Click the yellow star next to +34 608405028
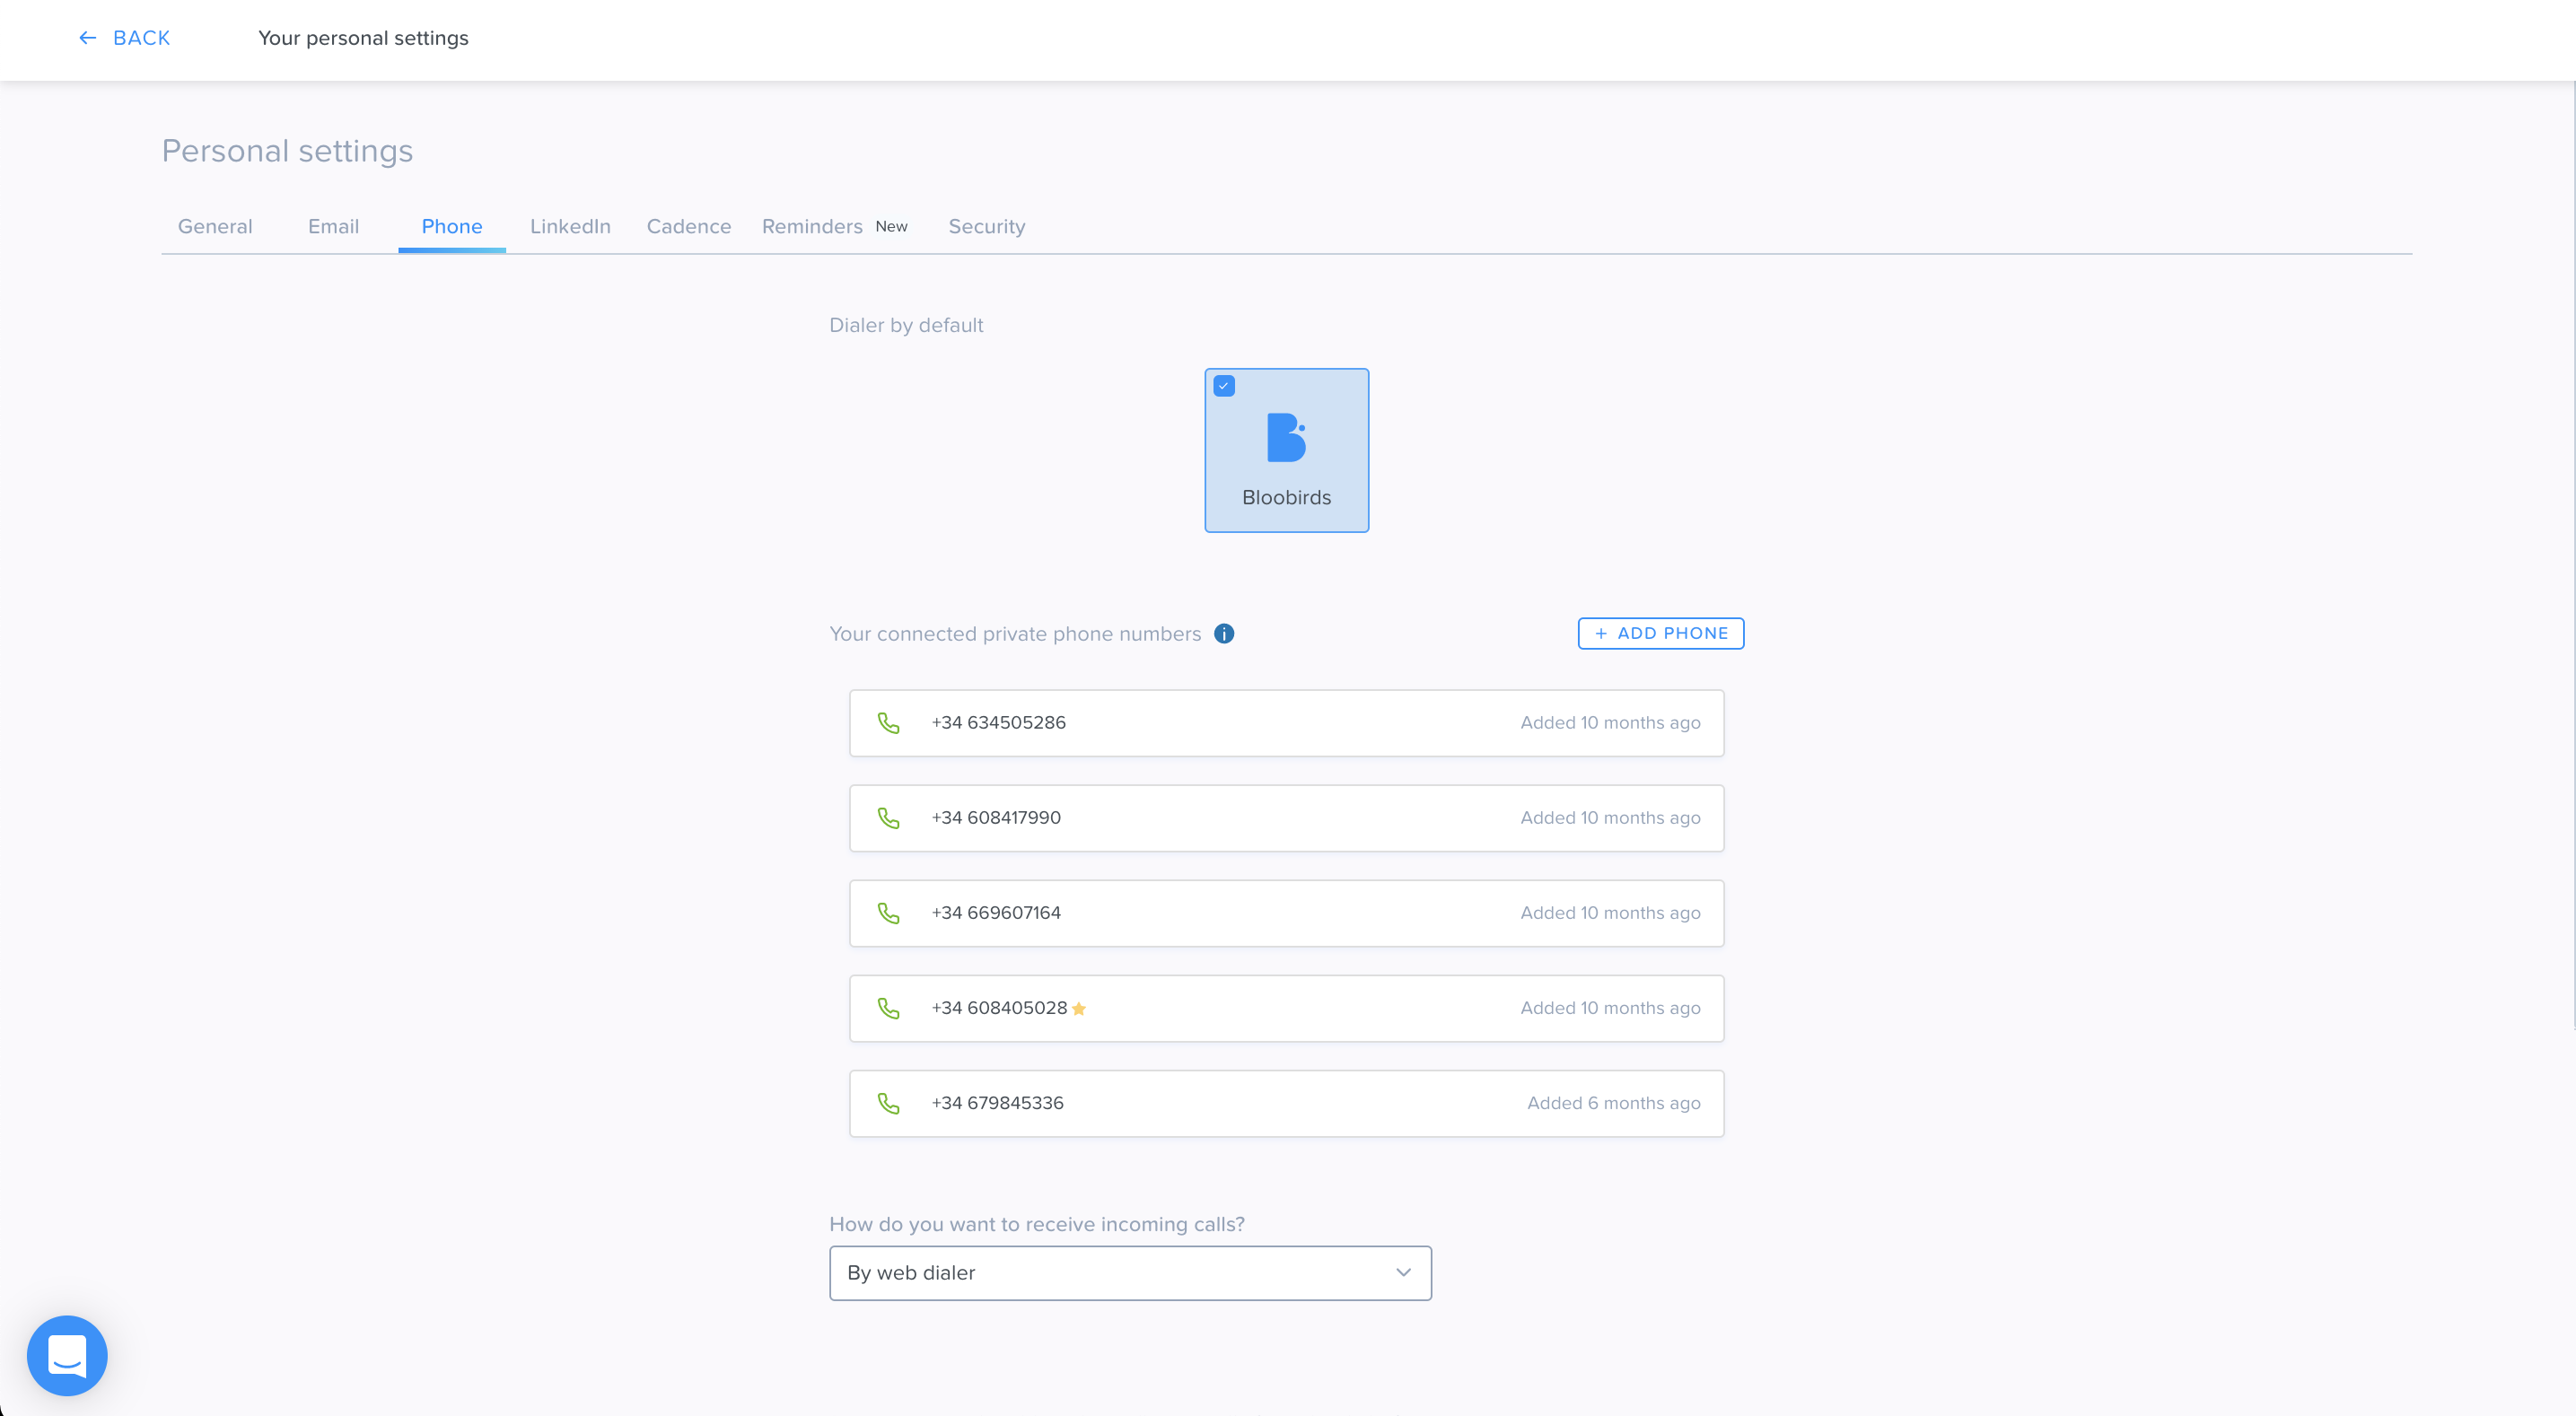The height and width of the screenshot is (1416, 2576). coord(1079,1008)
